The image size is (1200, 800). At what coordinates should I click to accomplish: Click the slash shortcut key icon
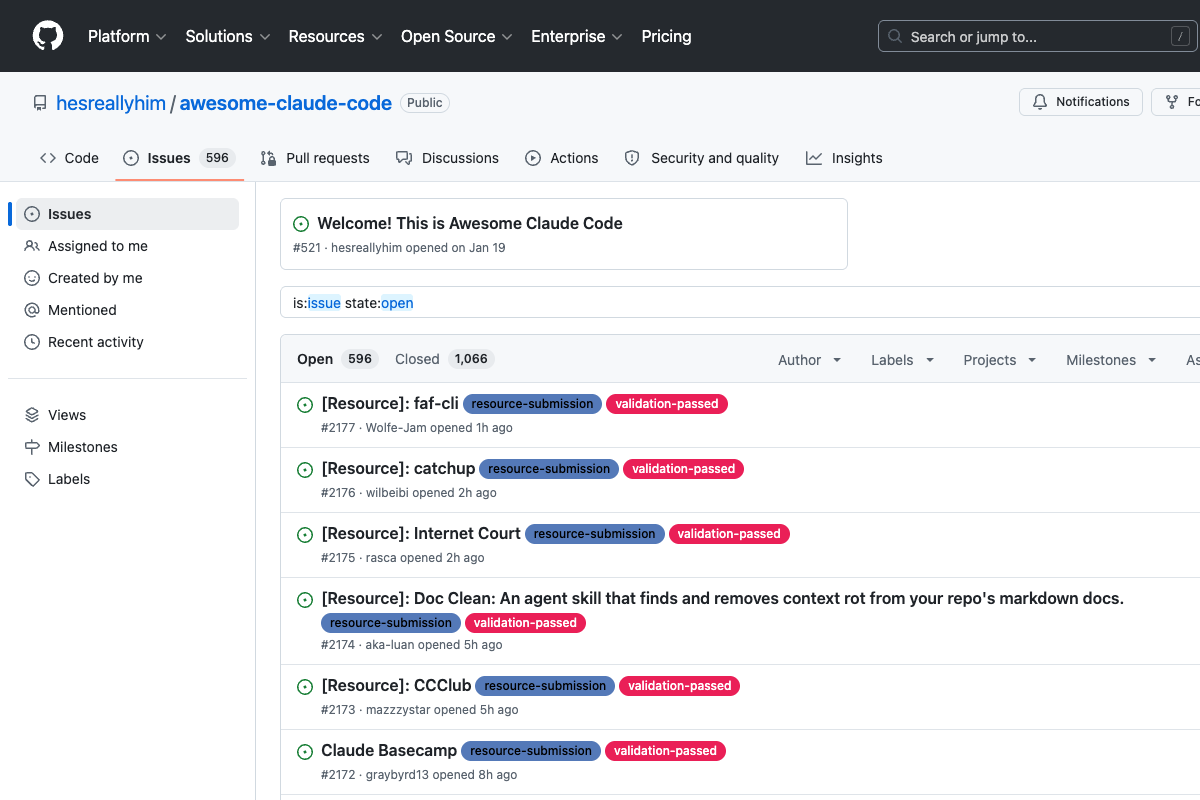click(x=1180, y=37)
